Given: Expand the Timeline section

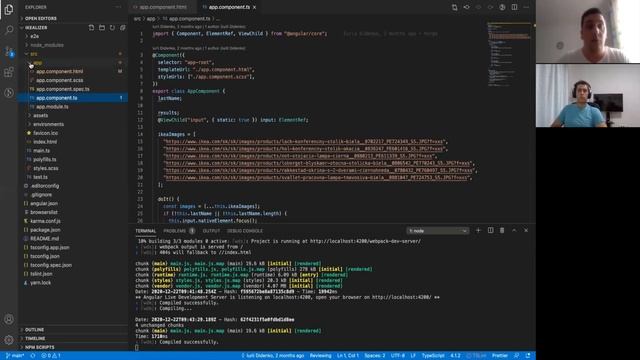Looking at the screenshot, I should point(73,338).
